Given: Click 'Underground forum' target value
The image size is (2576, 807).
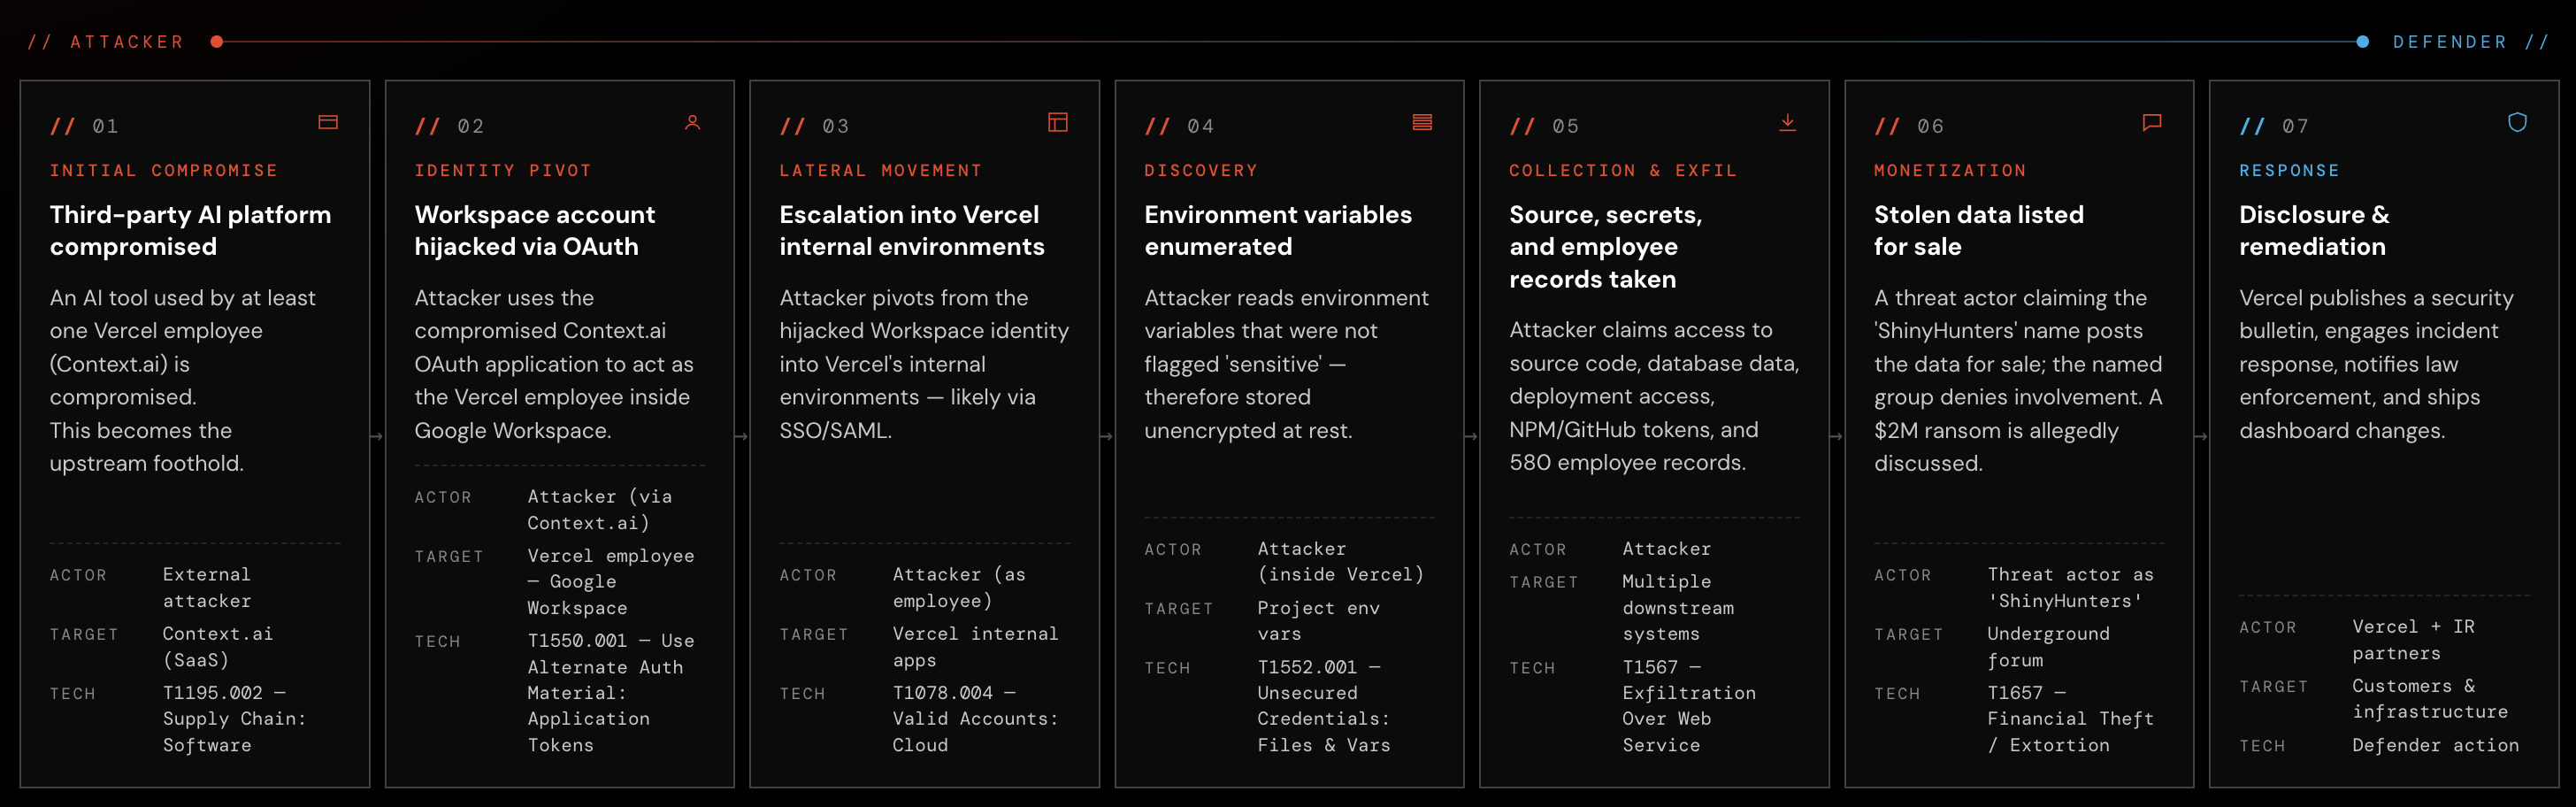Looking at the screenshot, I should pyautogui.click(x=2048, y=647).
